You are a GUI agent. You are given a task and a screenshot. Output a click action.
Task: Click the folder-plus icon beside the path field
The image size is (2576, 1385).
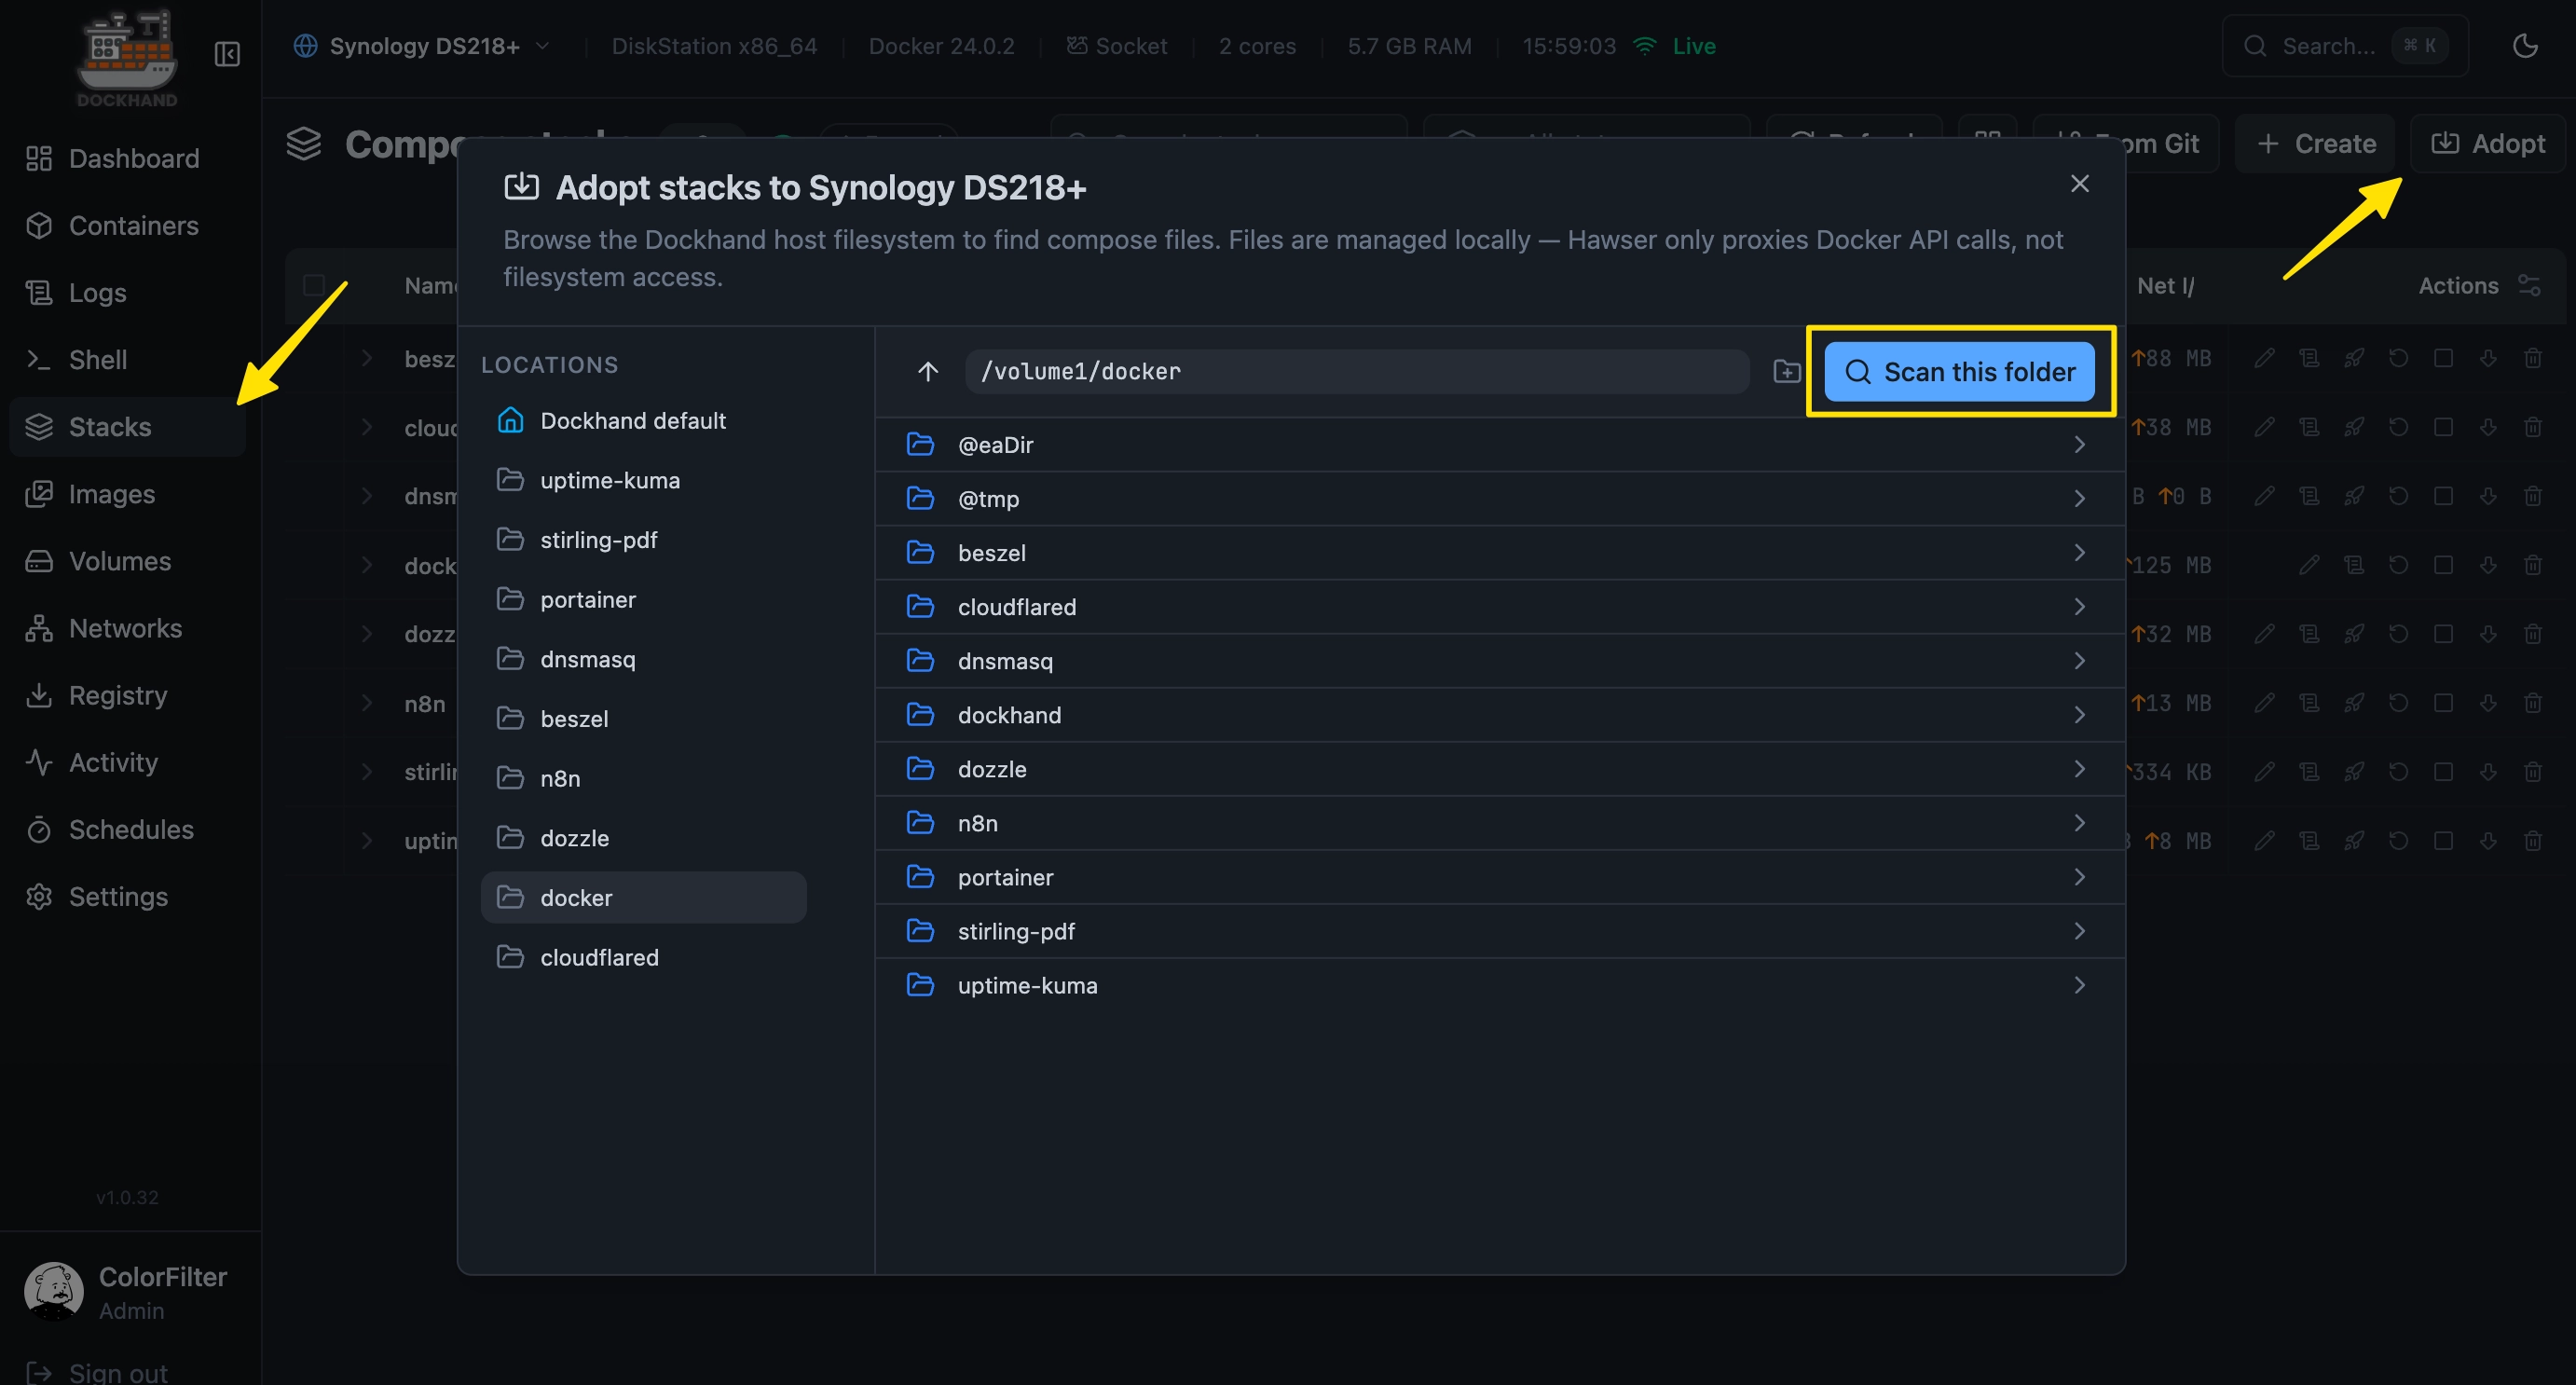point(1787,372)
